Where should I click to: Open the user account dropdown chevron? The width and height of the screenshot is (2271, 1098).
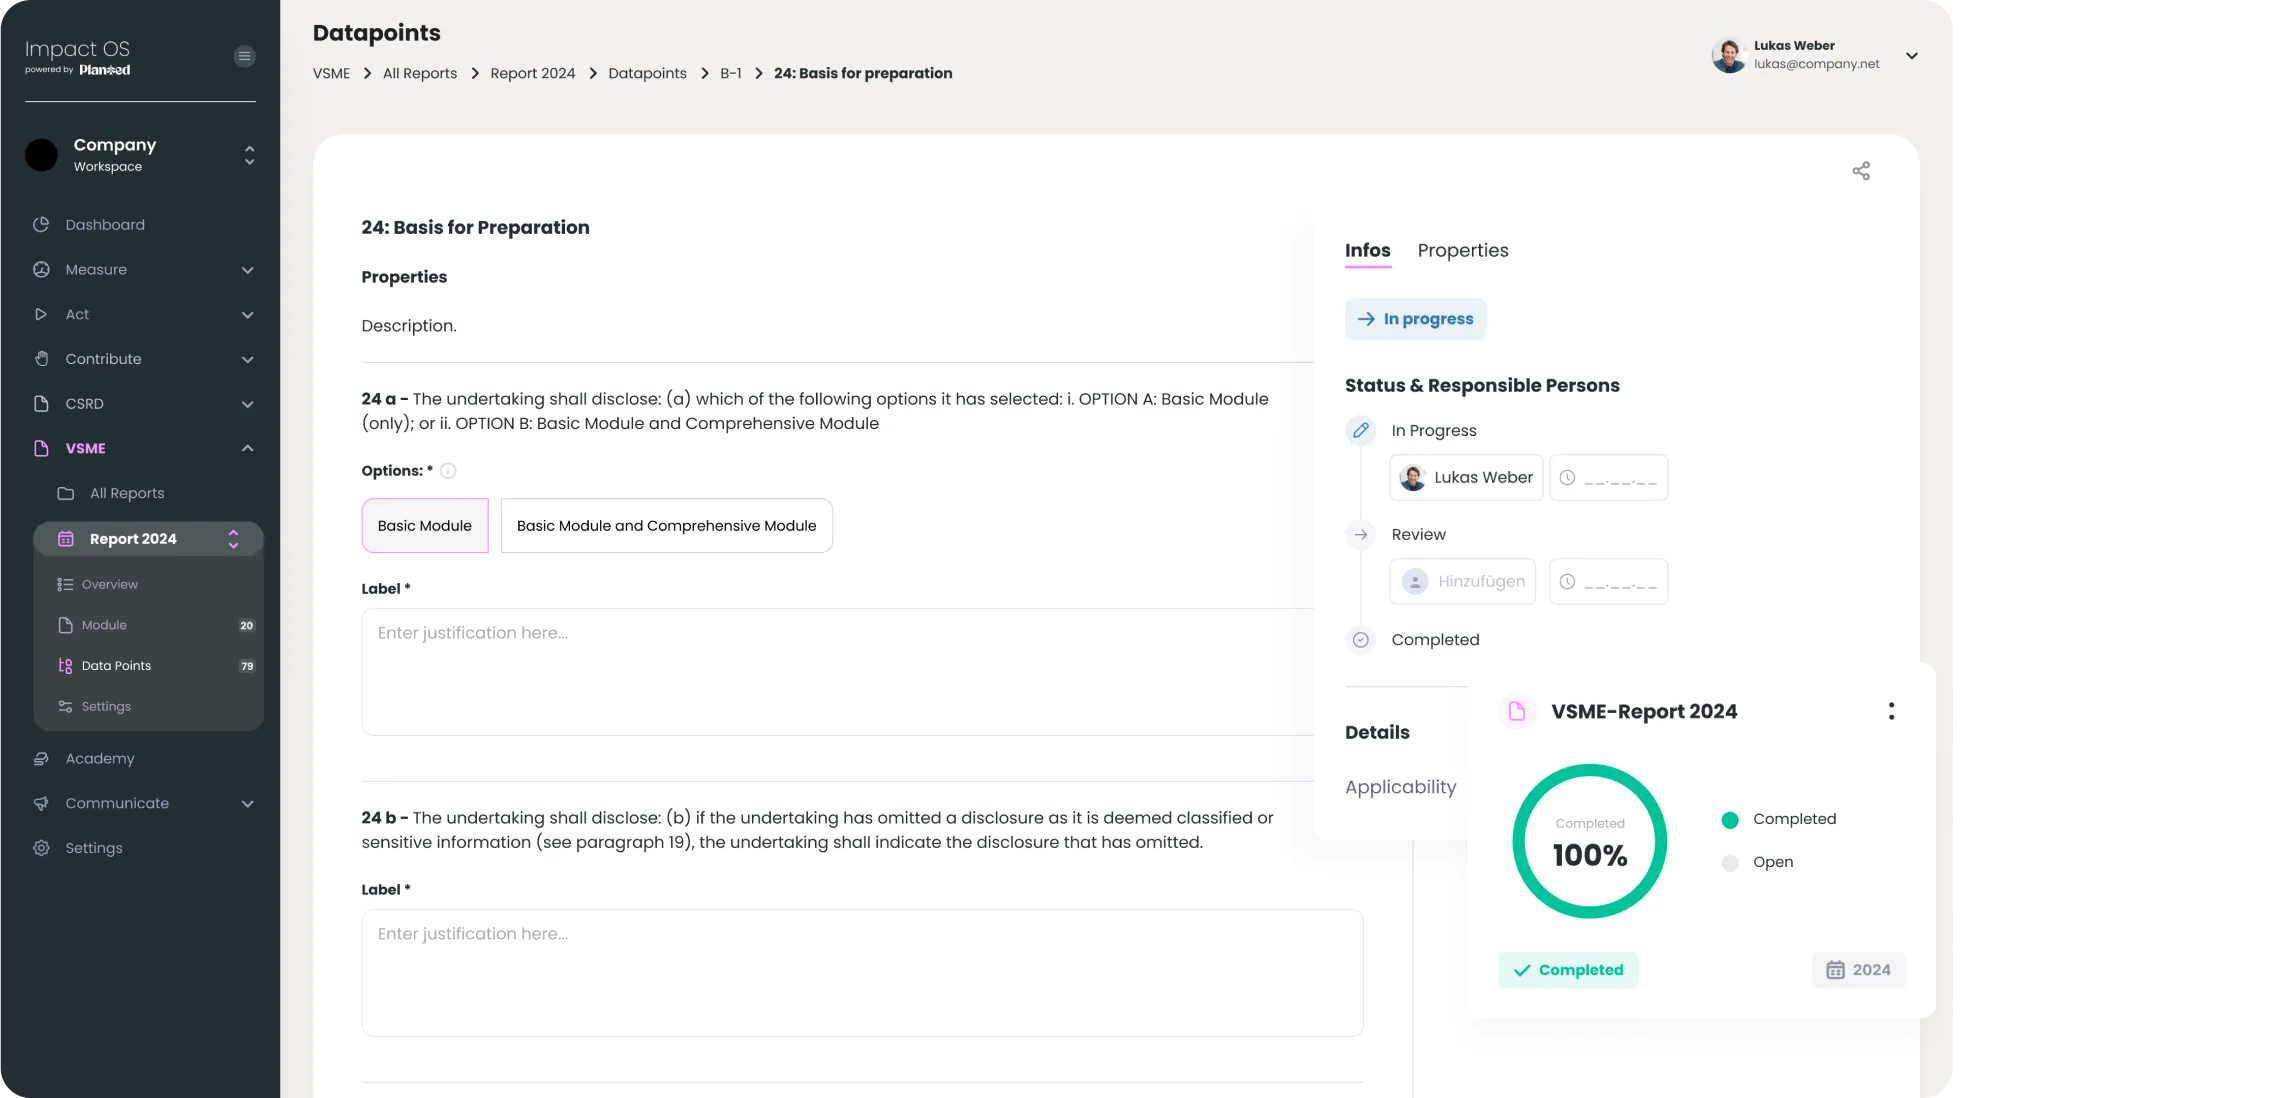tap(1911, 56)
